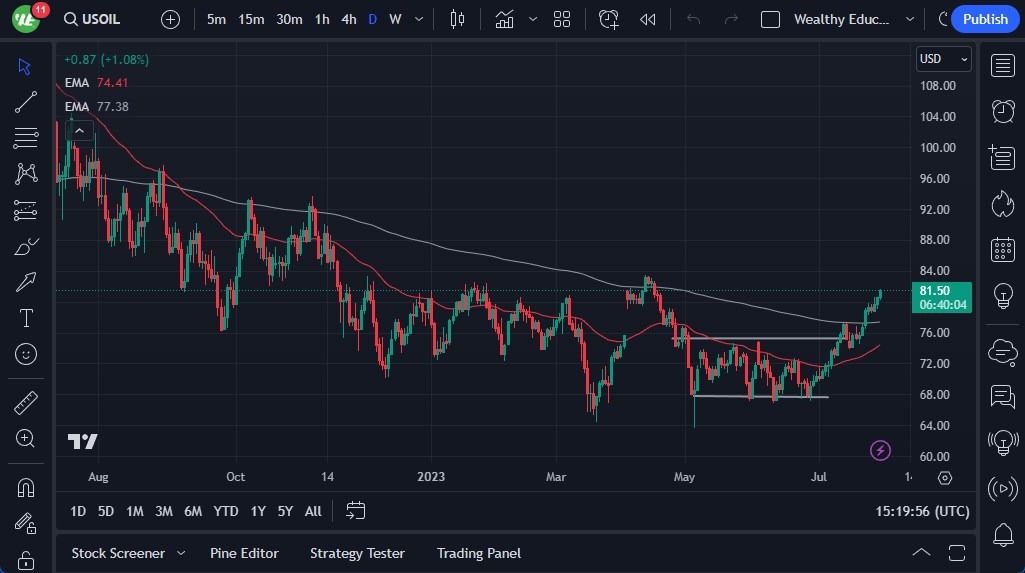1025x573 pixels.
Task: Collapse the indicator legend chevron
Action: (x=79, y=130)
